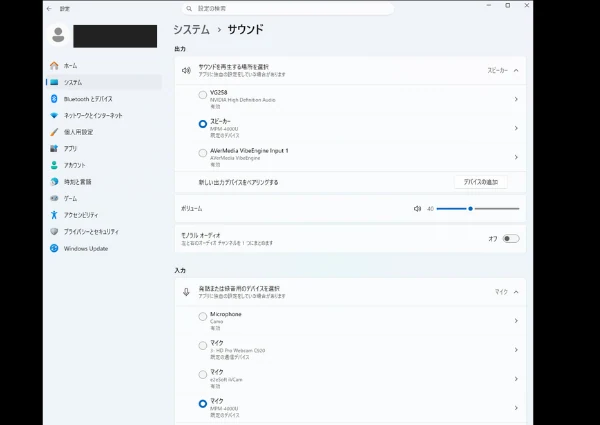Image resolution: width=600 pixels, height=425 pixels.
Task: Open MPM-4000U mic properties arrow
Action: [x=516, y=408]
